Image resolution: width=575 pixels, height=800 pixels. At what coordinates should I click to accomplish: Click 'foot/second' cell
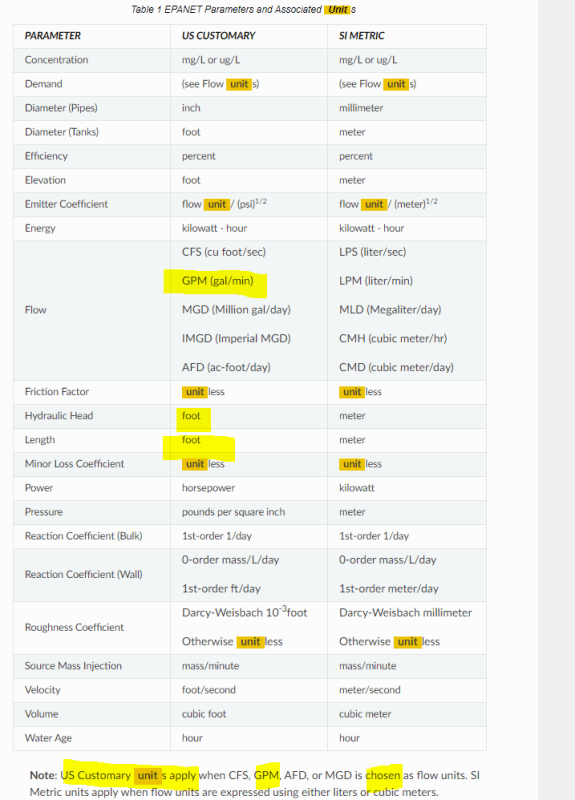(209, 690)
